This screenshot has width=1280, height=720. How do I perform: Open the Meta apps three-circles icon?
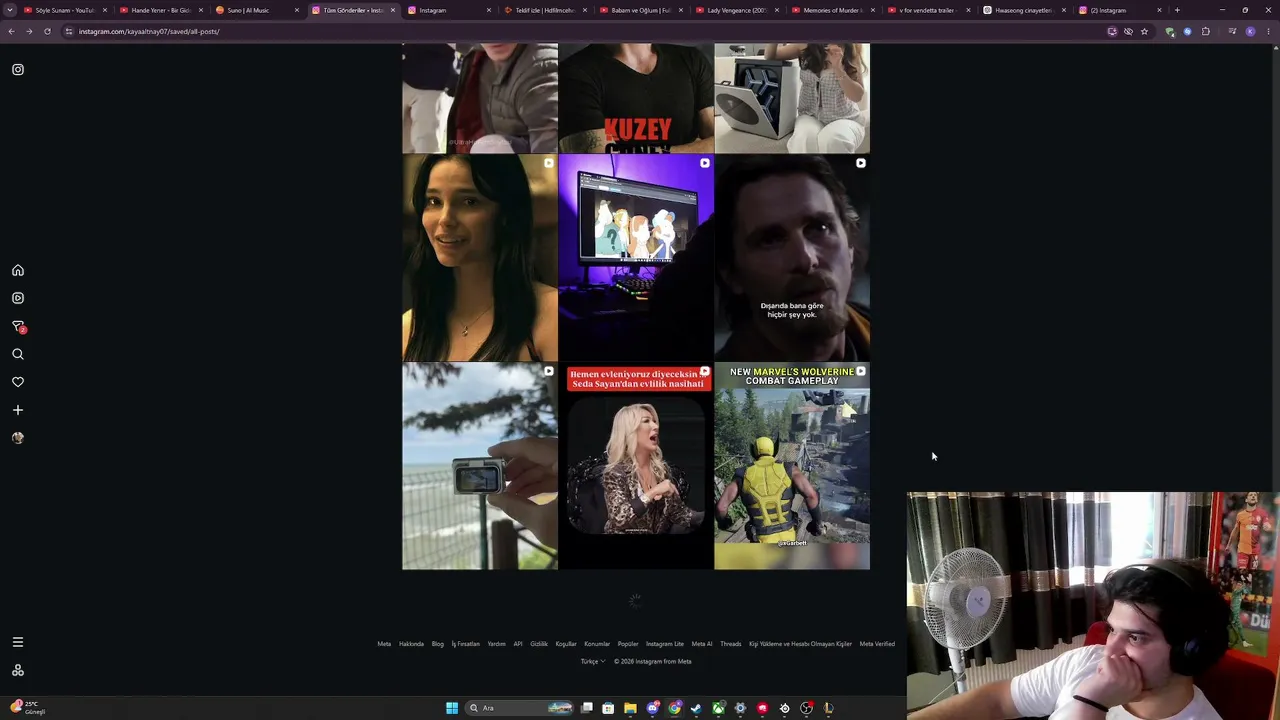click(18, 670)
